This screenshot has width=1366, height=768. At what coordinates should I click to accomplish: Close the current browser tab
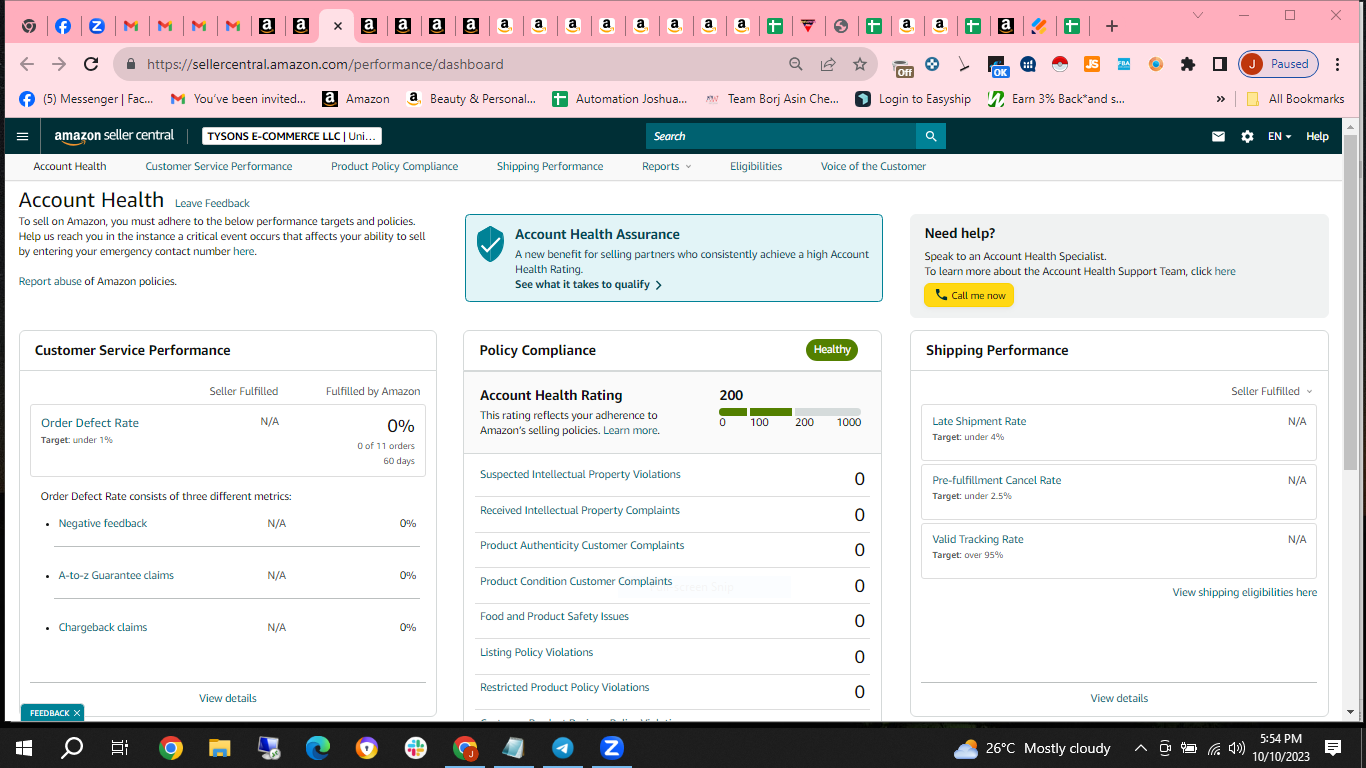337,26
